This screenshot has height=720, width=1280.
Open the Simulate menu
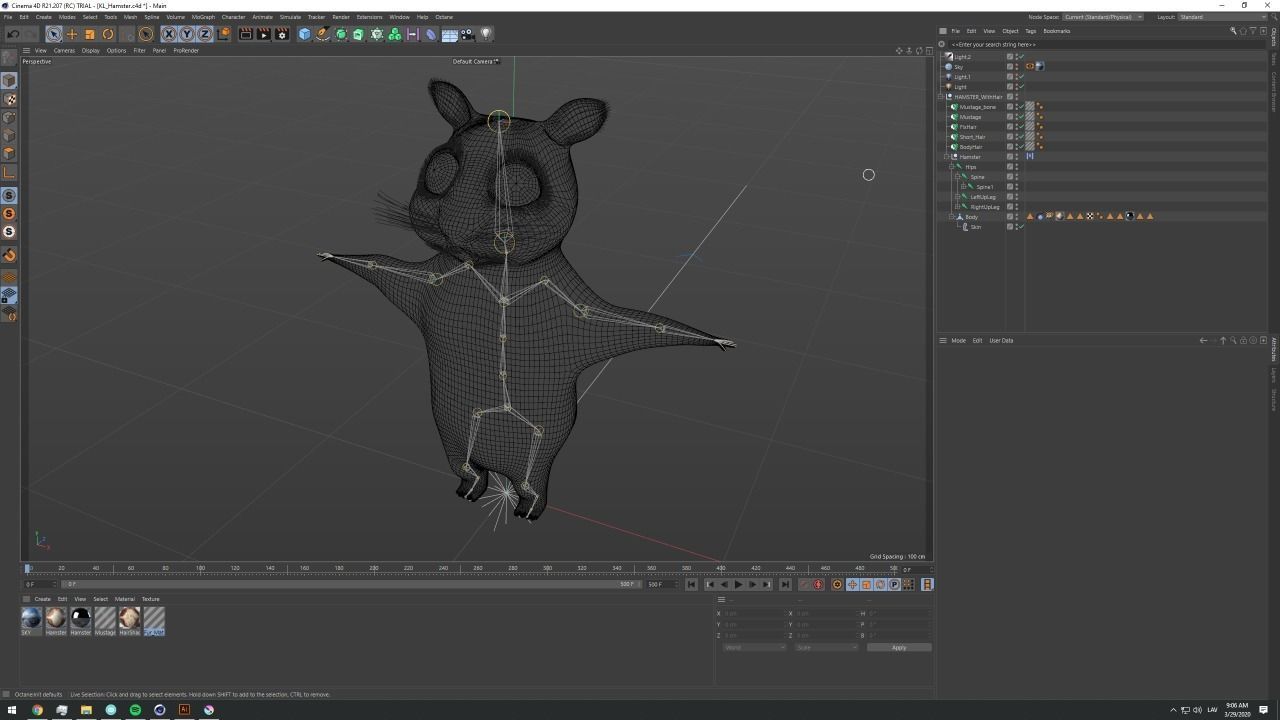point(290,17)
